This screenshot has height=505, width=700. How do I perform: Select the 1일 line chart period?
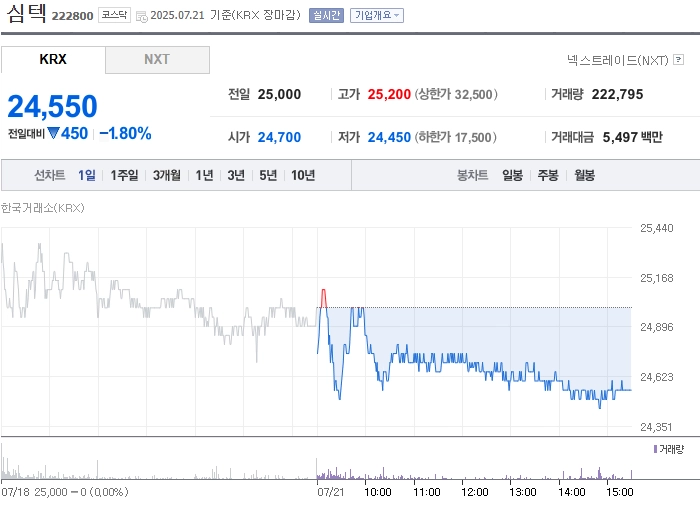tap(87, 175)
